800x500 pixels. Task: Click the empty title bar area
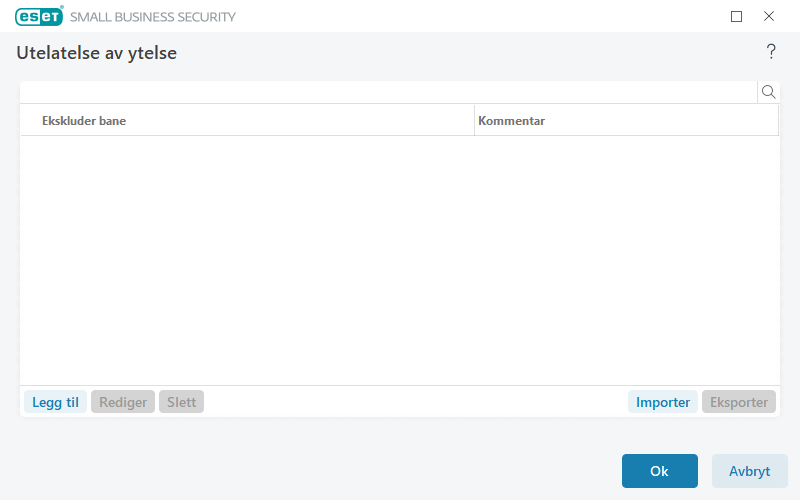[480, 16]
